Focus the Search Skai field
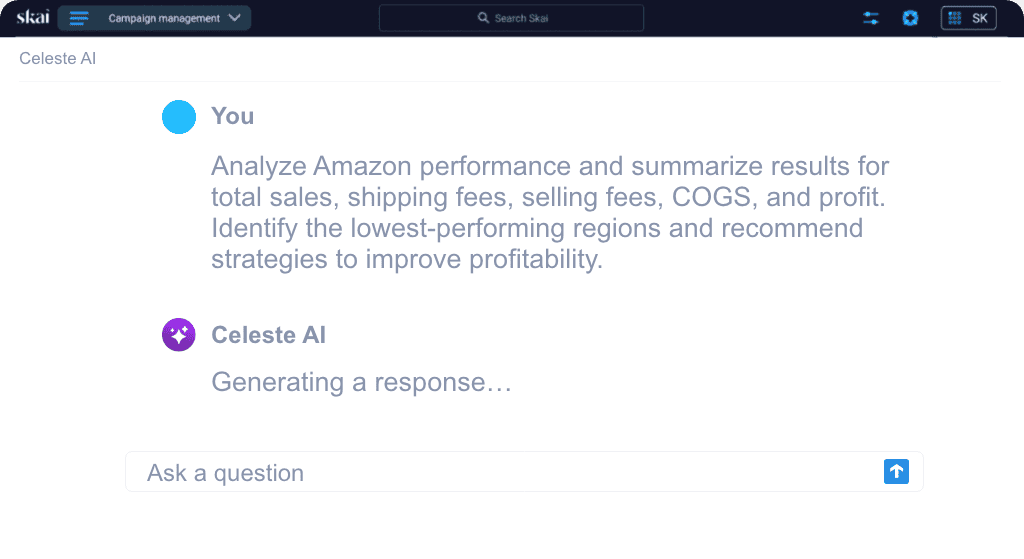The height and width of the screenshot is (559, 1024). tap(511, 18)
